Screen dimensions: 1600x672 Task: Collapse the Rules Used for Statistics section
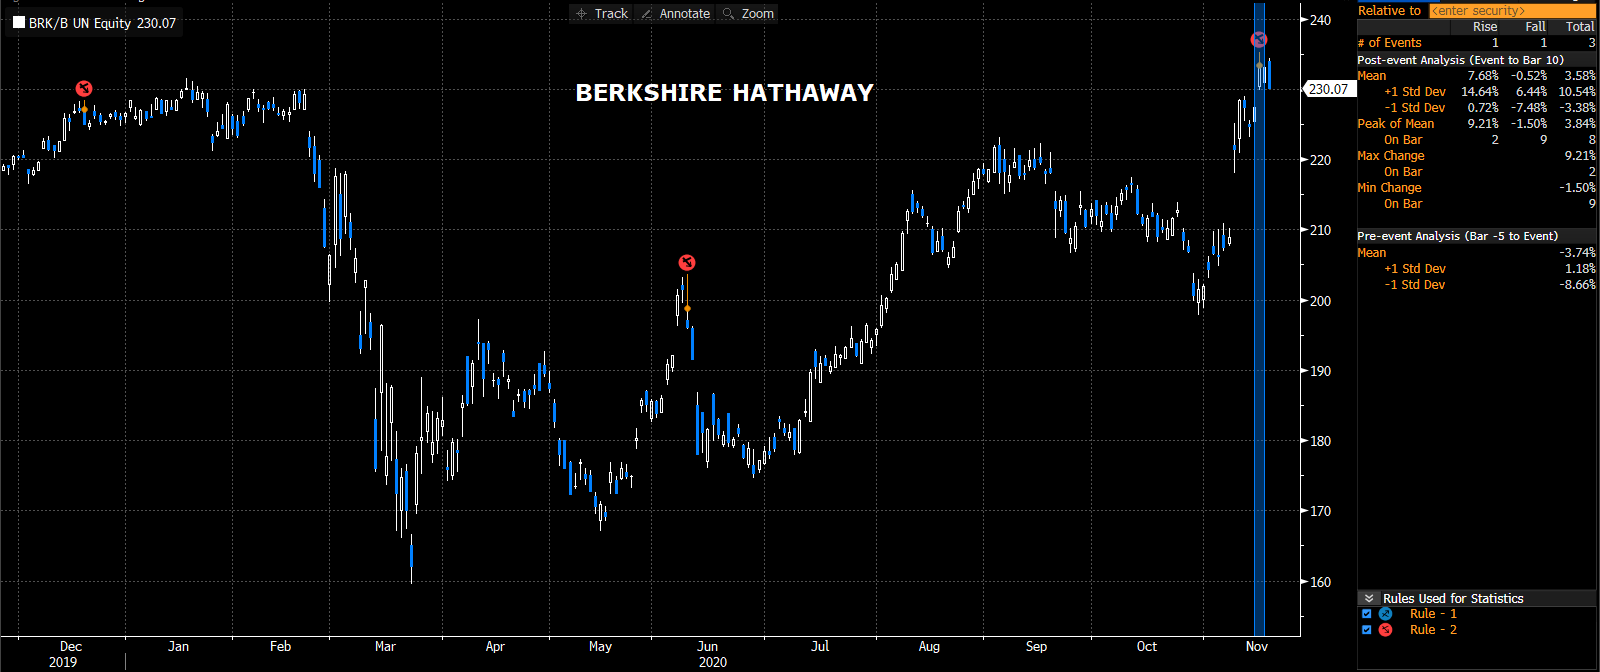tap(1369, 598)
